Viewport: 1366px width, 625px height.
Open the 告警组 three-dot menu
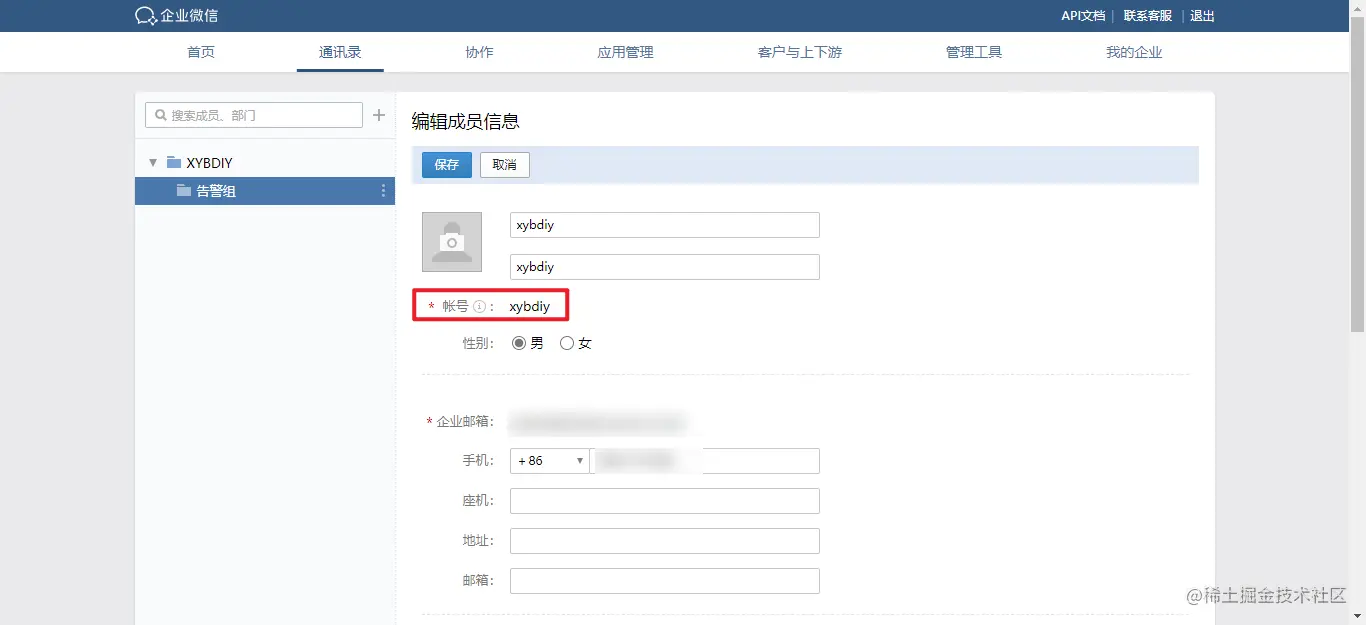tap(383, 191)
